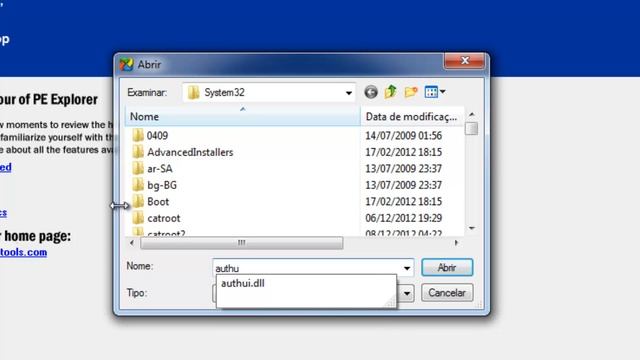Image resolution: width=640 pixels, height=360 pixels.
Task: Click the Boot folder name
Action: (x=158, y=202)
